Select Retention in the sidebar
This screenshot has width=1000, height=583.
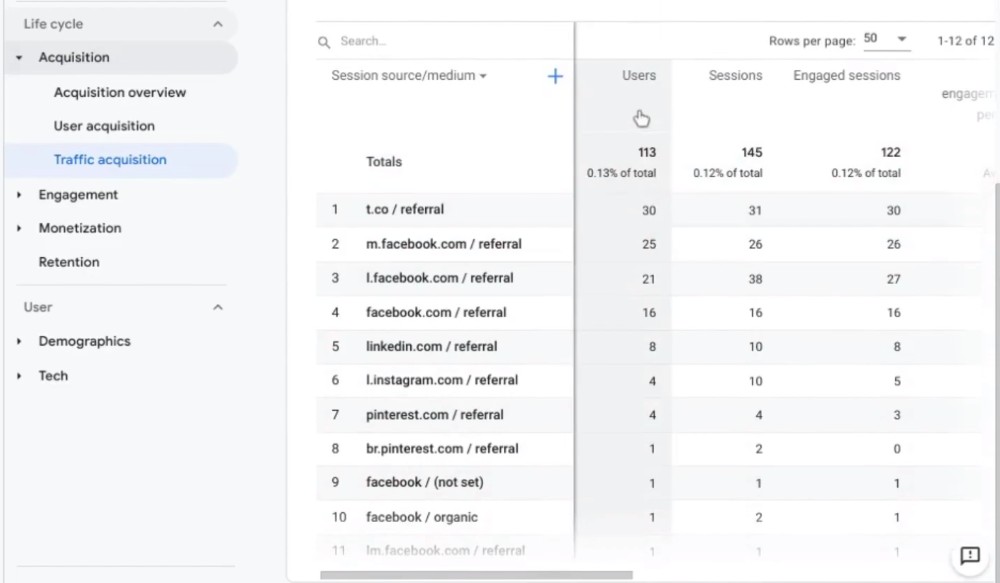(69, 261)
